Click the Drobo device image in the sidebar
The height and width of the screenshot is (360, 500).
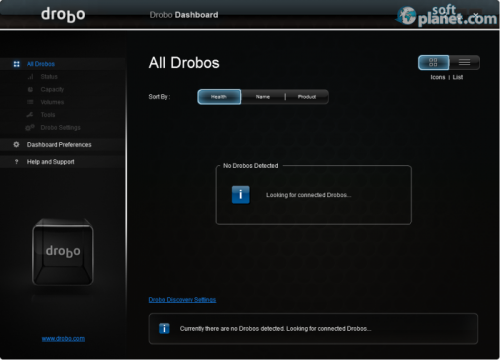coord(63,252)
